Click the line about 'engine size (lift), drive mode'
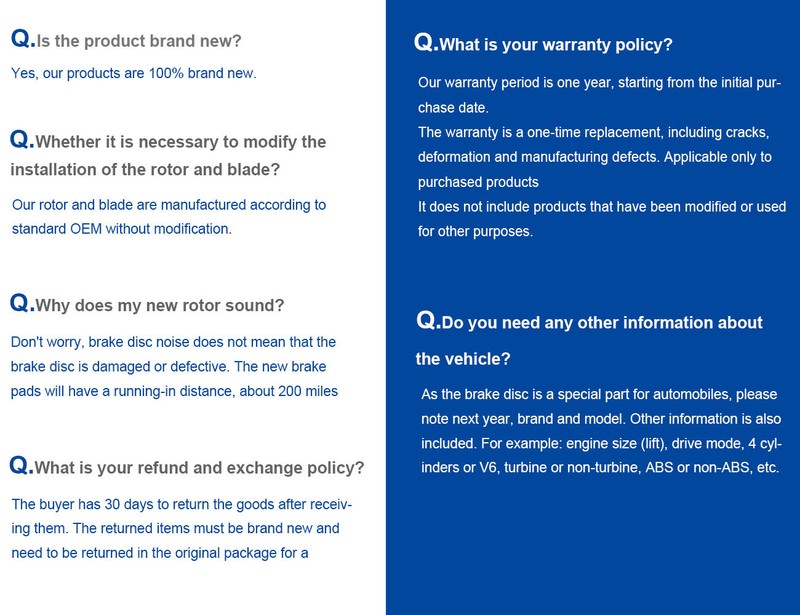This screenshot has width=800, height=615. pyautogui.click(x=601, y=443)
